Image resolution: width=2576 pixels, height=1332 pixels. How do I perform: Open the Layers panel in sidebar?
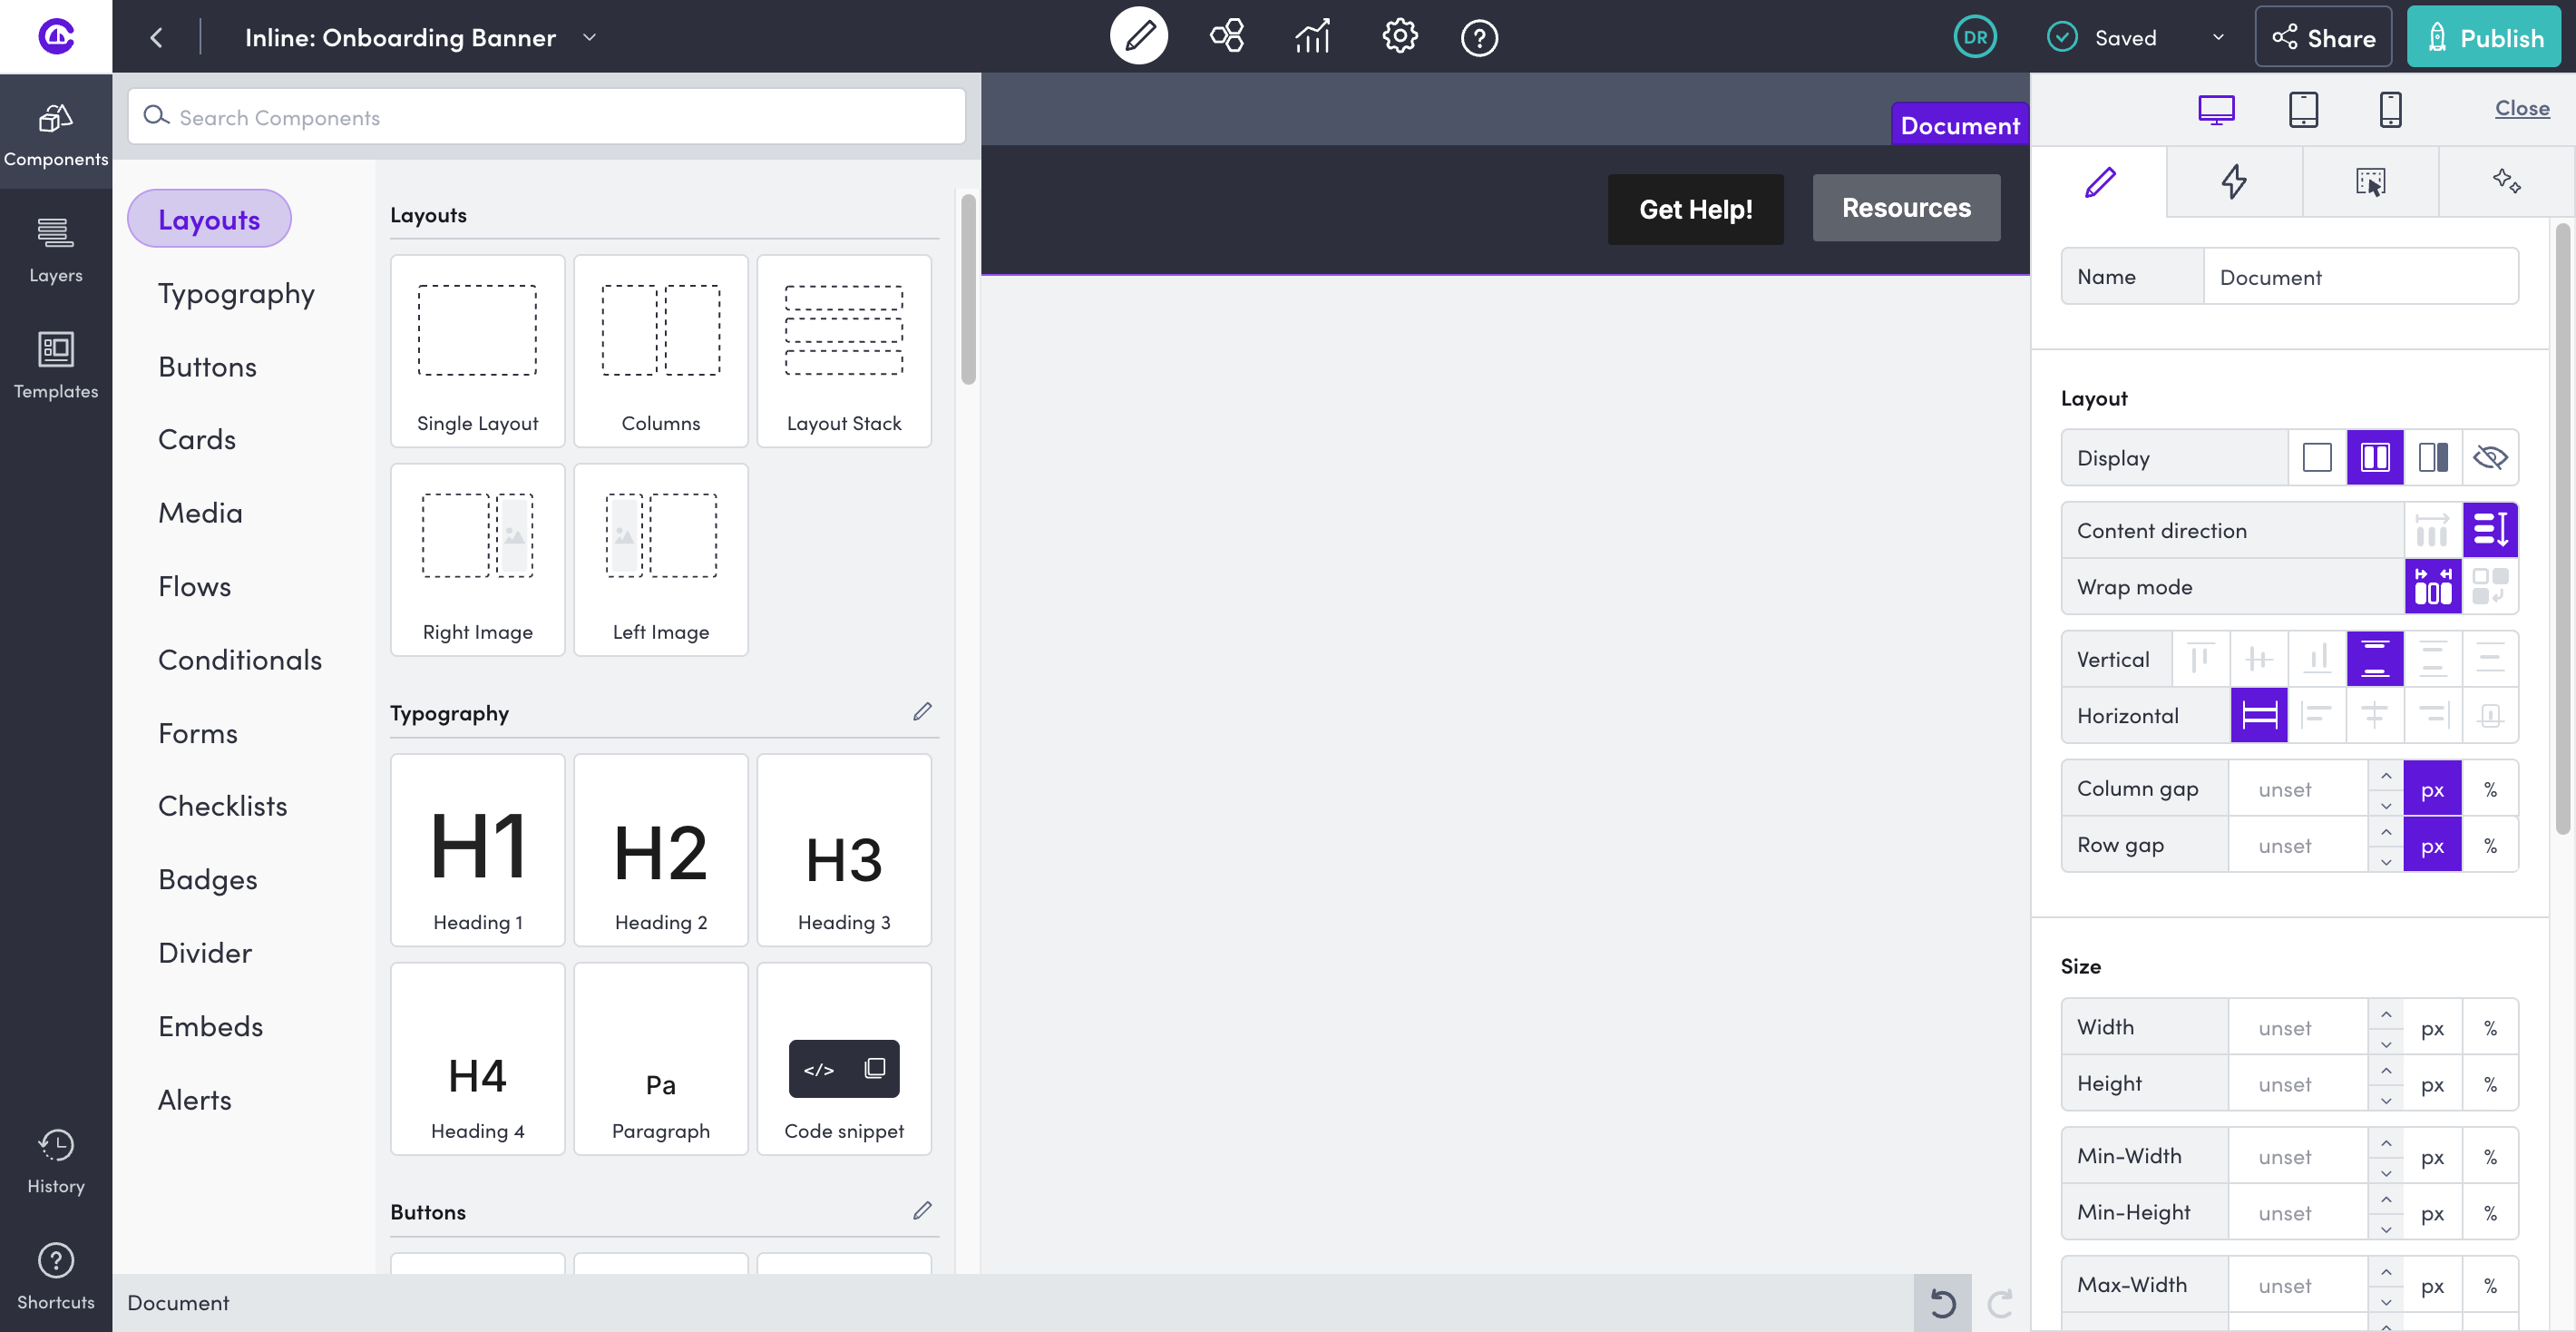[x=56, y=250]
